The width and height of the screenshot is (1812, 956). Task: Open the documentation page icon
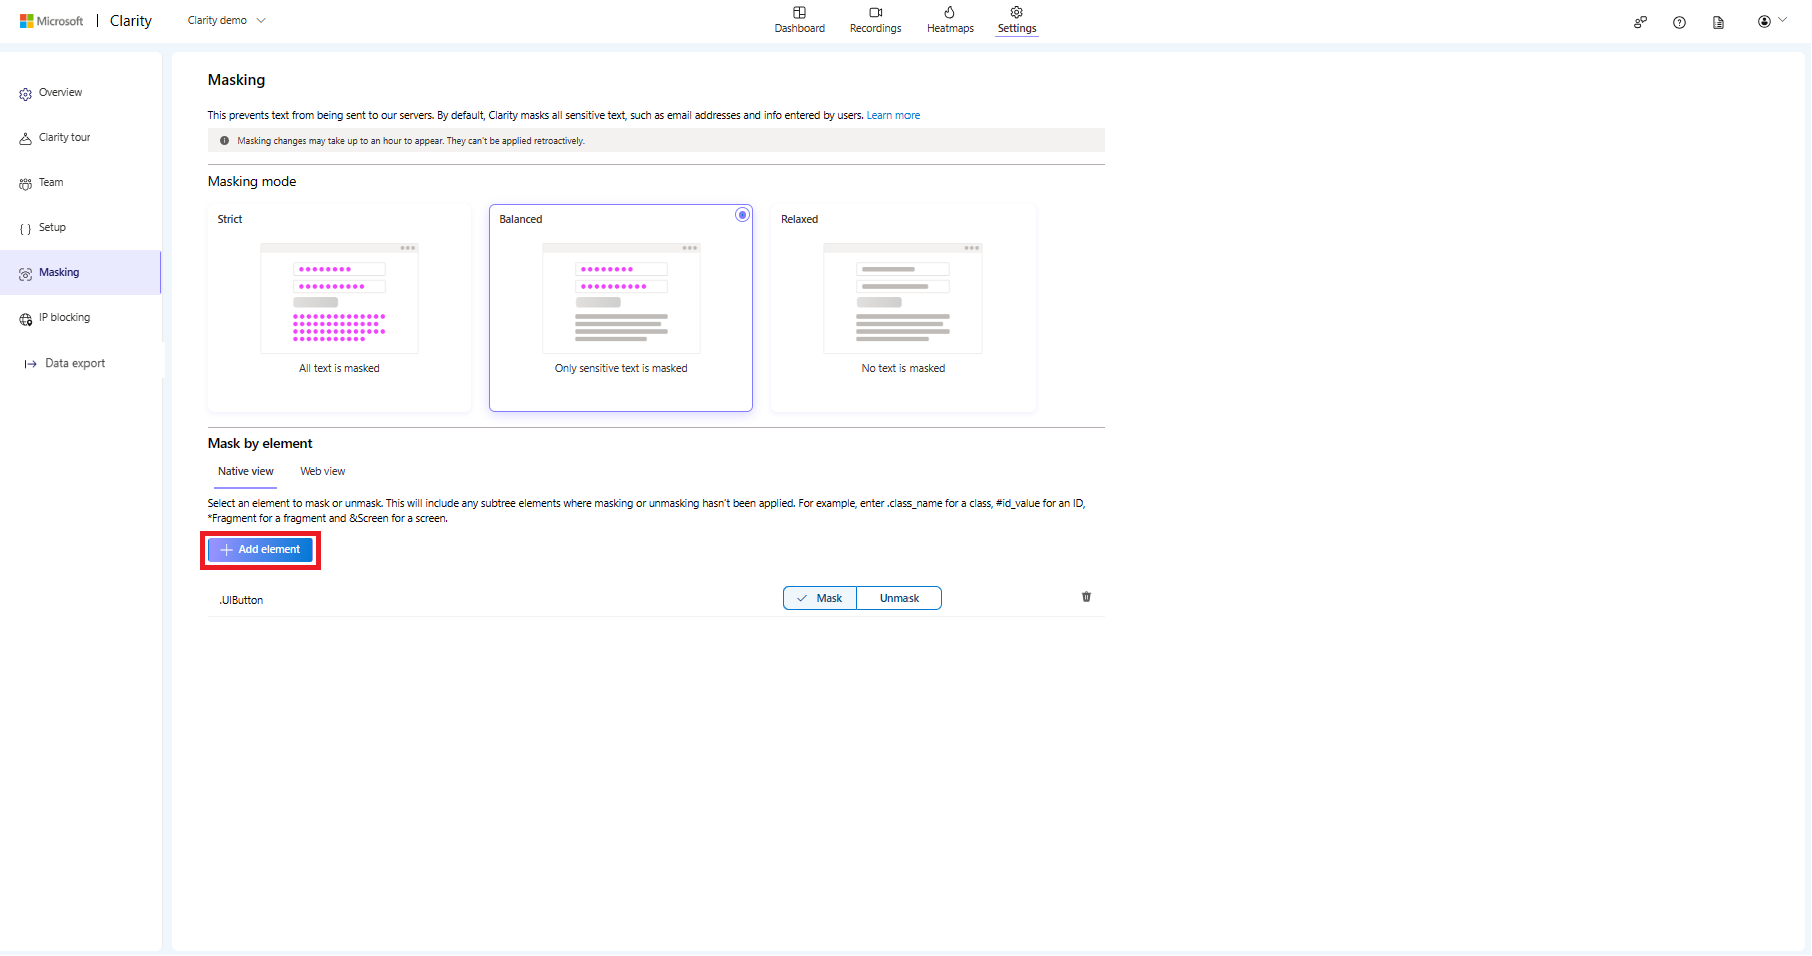[x=1718, y=22]
